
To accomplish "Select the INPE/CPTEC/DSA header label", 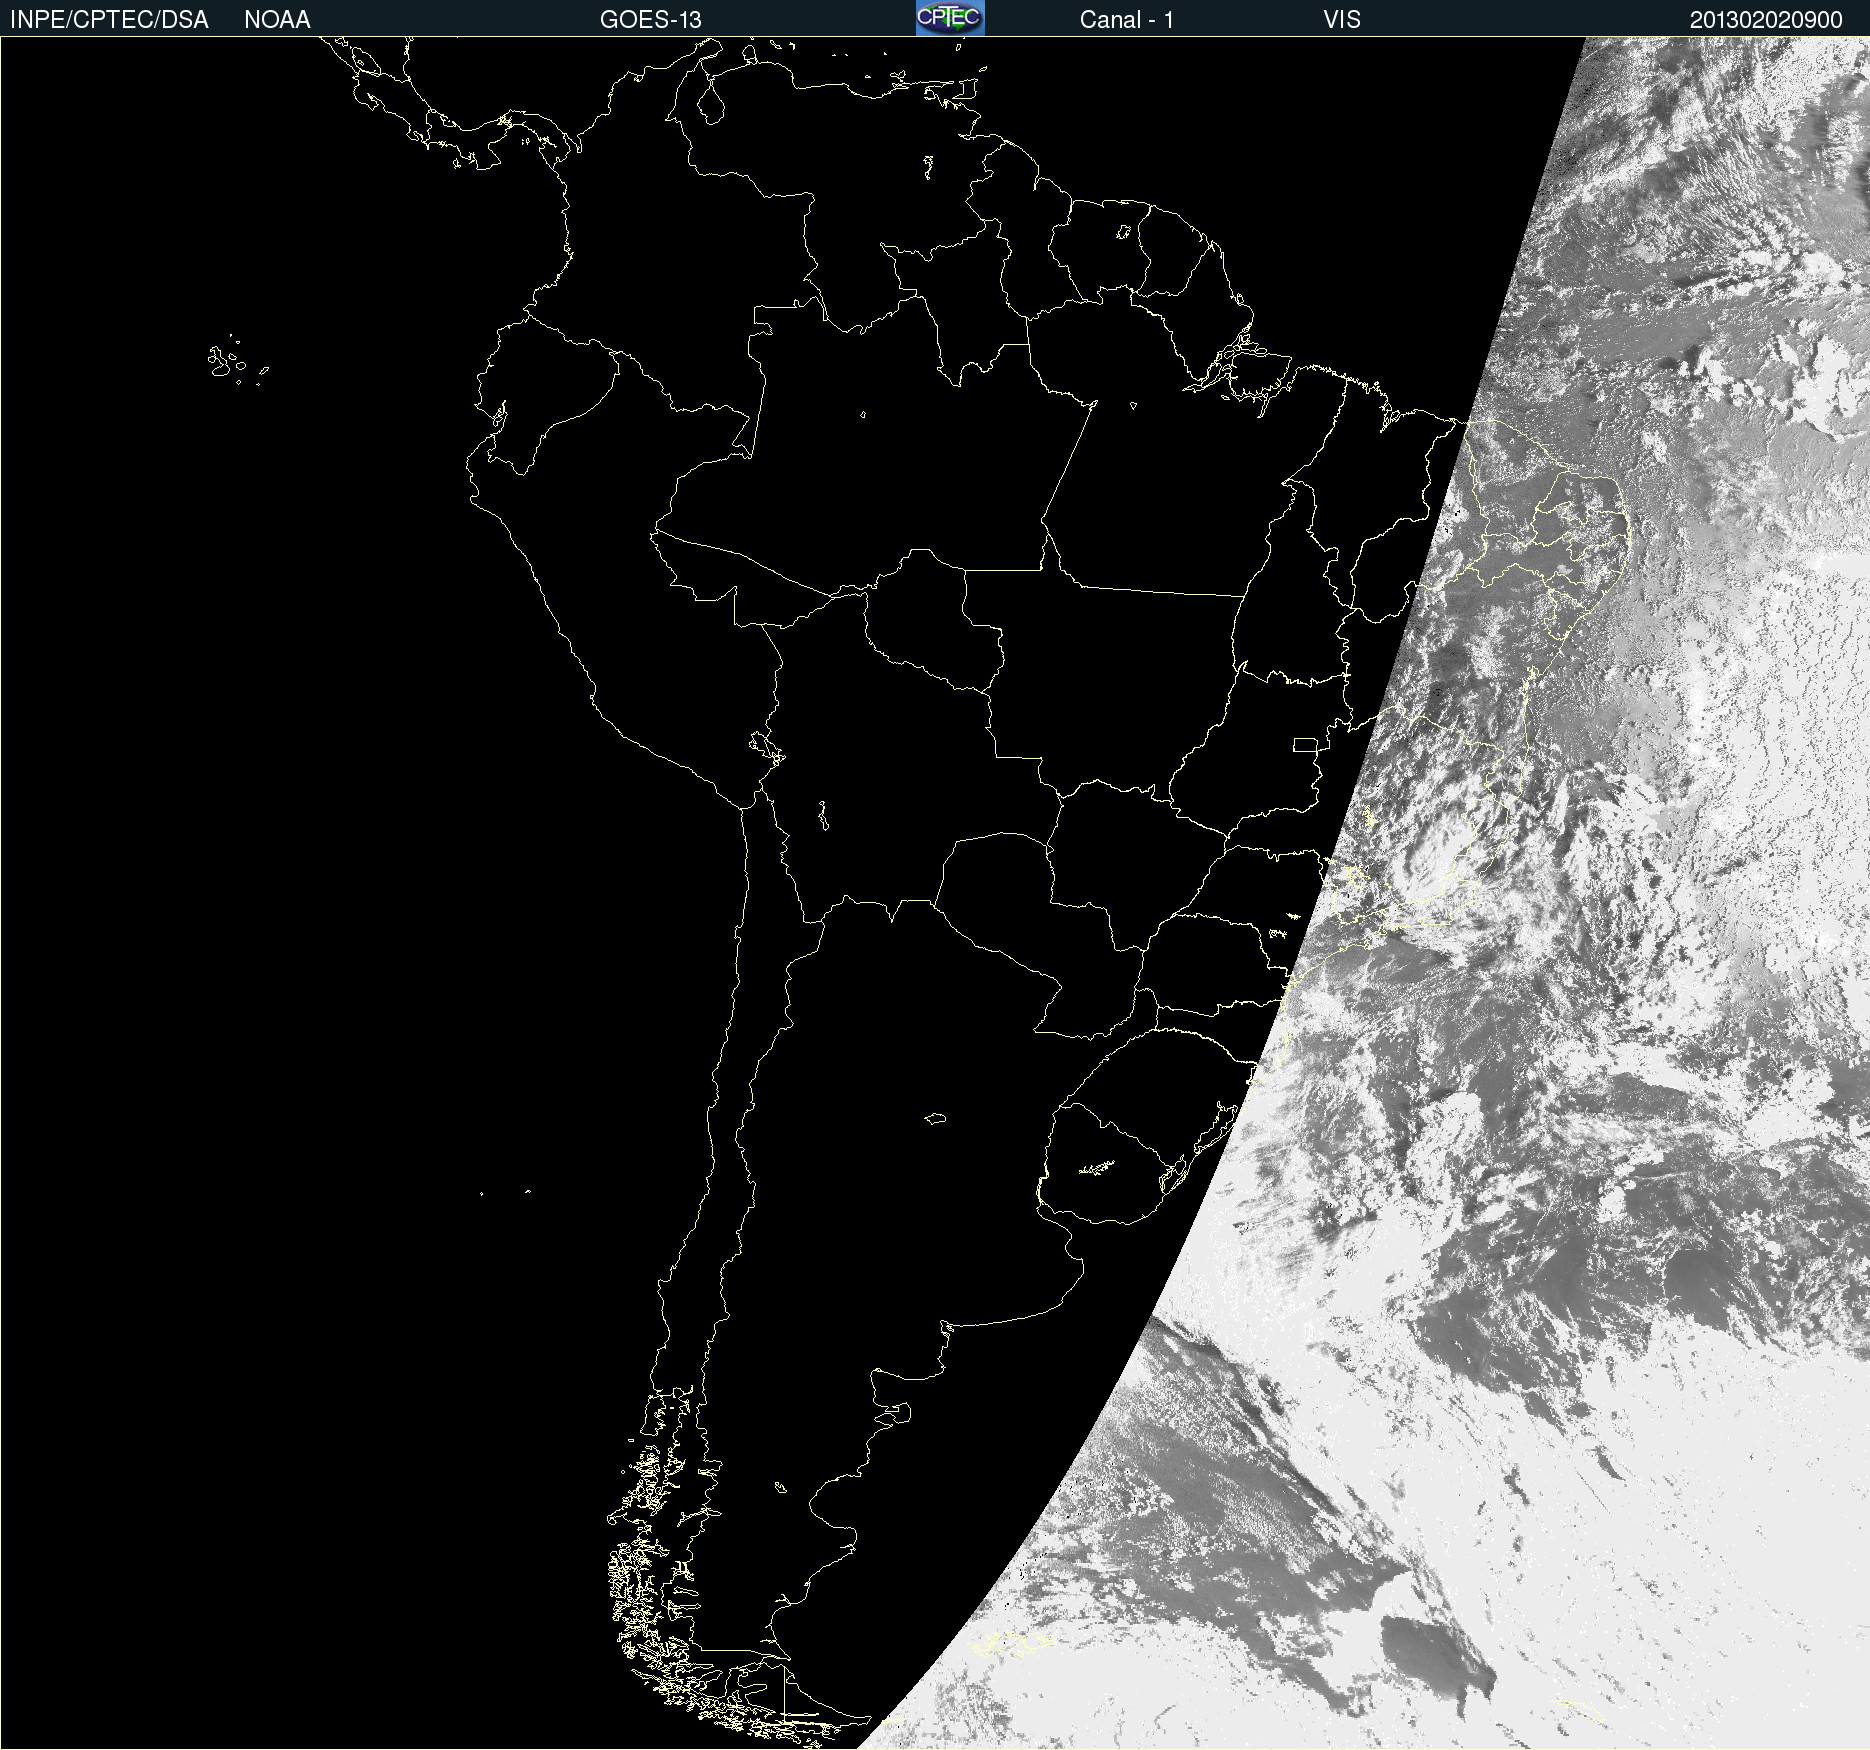I will [109, 19].
